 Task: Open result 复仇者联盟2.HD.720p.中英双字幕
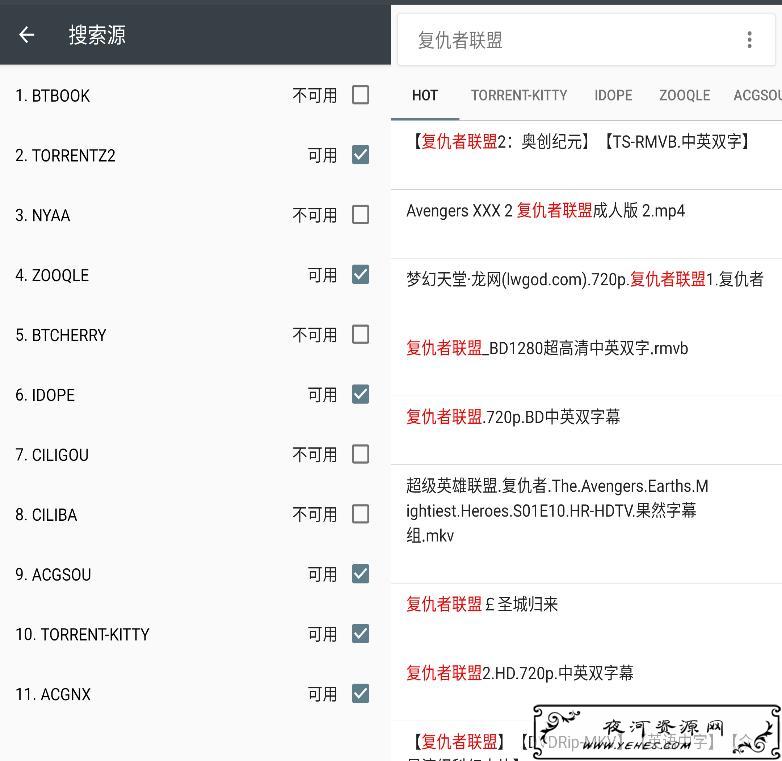[x=586, y=687]
